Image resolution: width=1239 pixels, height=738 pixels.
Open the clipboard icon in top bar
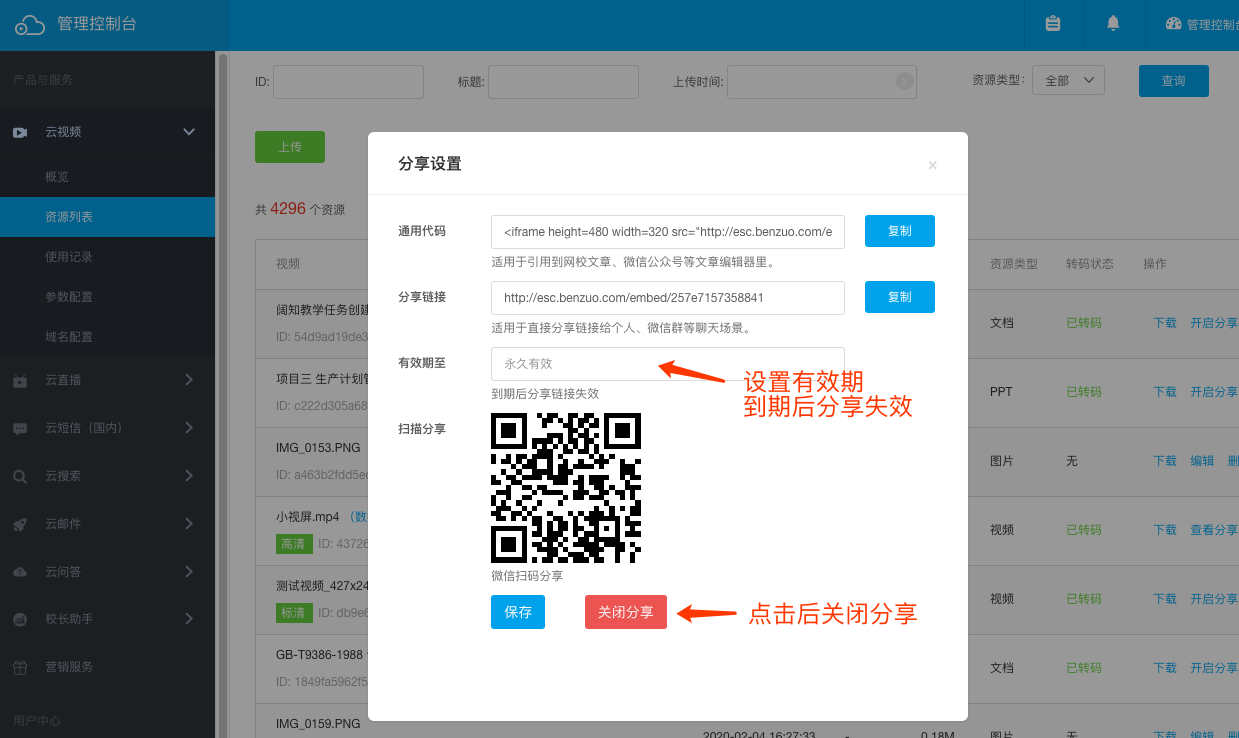click(1053, 24)
